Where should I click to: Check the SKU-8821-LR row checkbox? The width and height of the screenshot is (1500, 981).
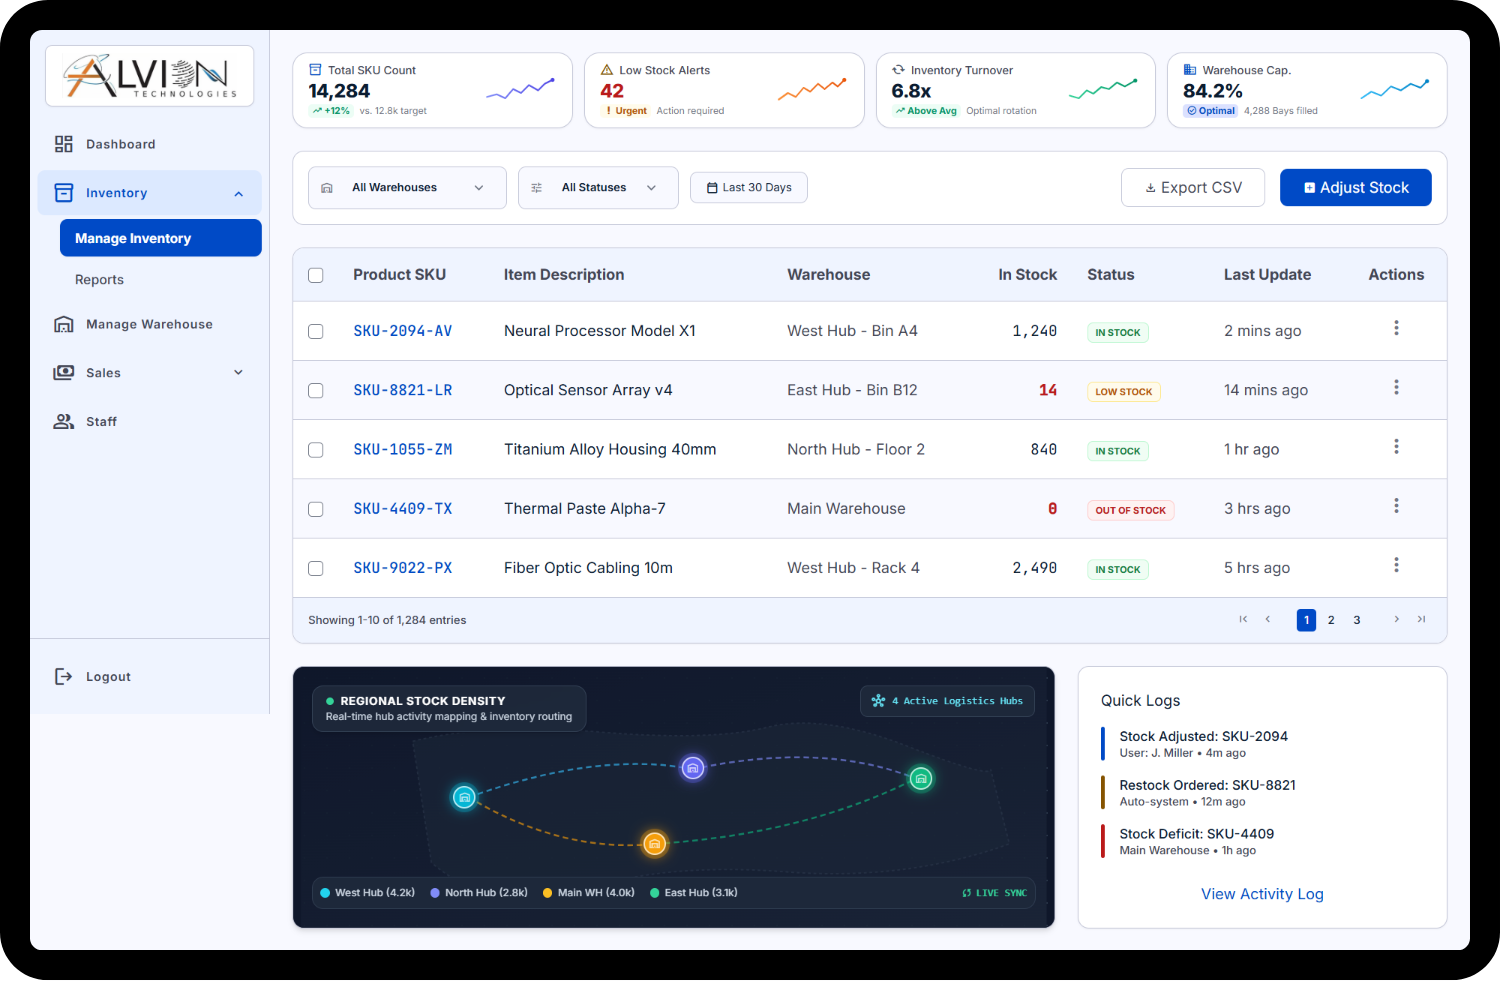(x=316, y=391)
